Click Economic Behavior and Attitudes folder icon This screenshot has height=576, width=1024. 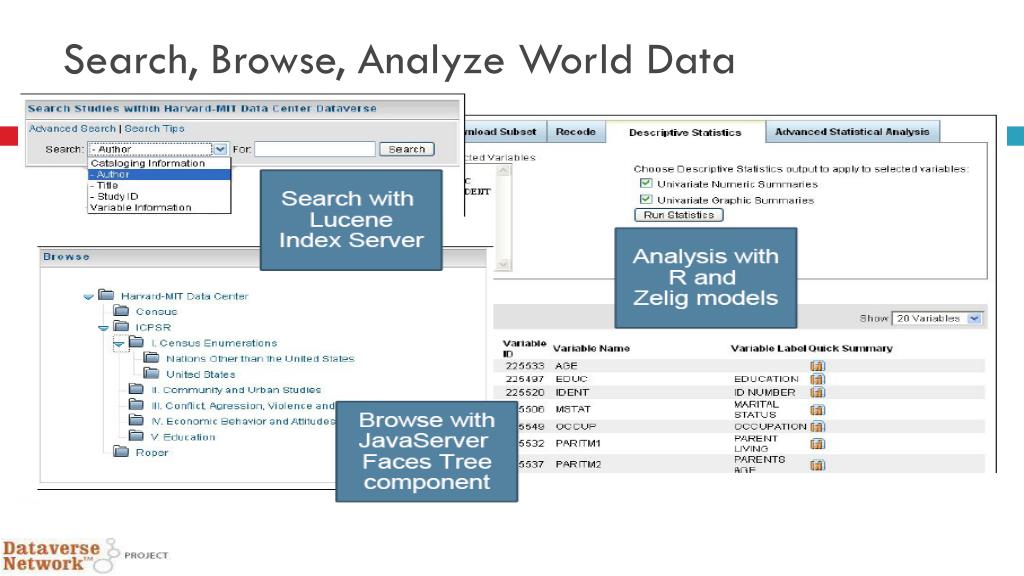(x=136, y=421)
